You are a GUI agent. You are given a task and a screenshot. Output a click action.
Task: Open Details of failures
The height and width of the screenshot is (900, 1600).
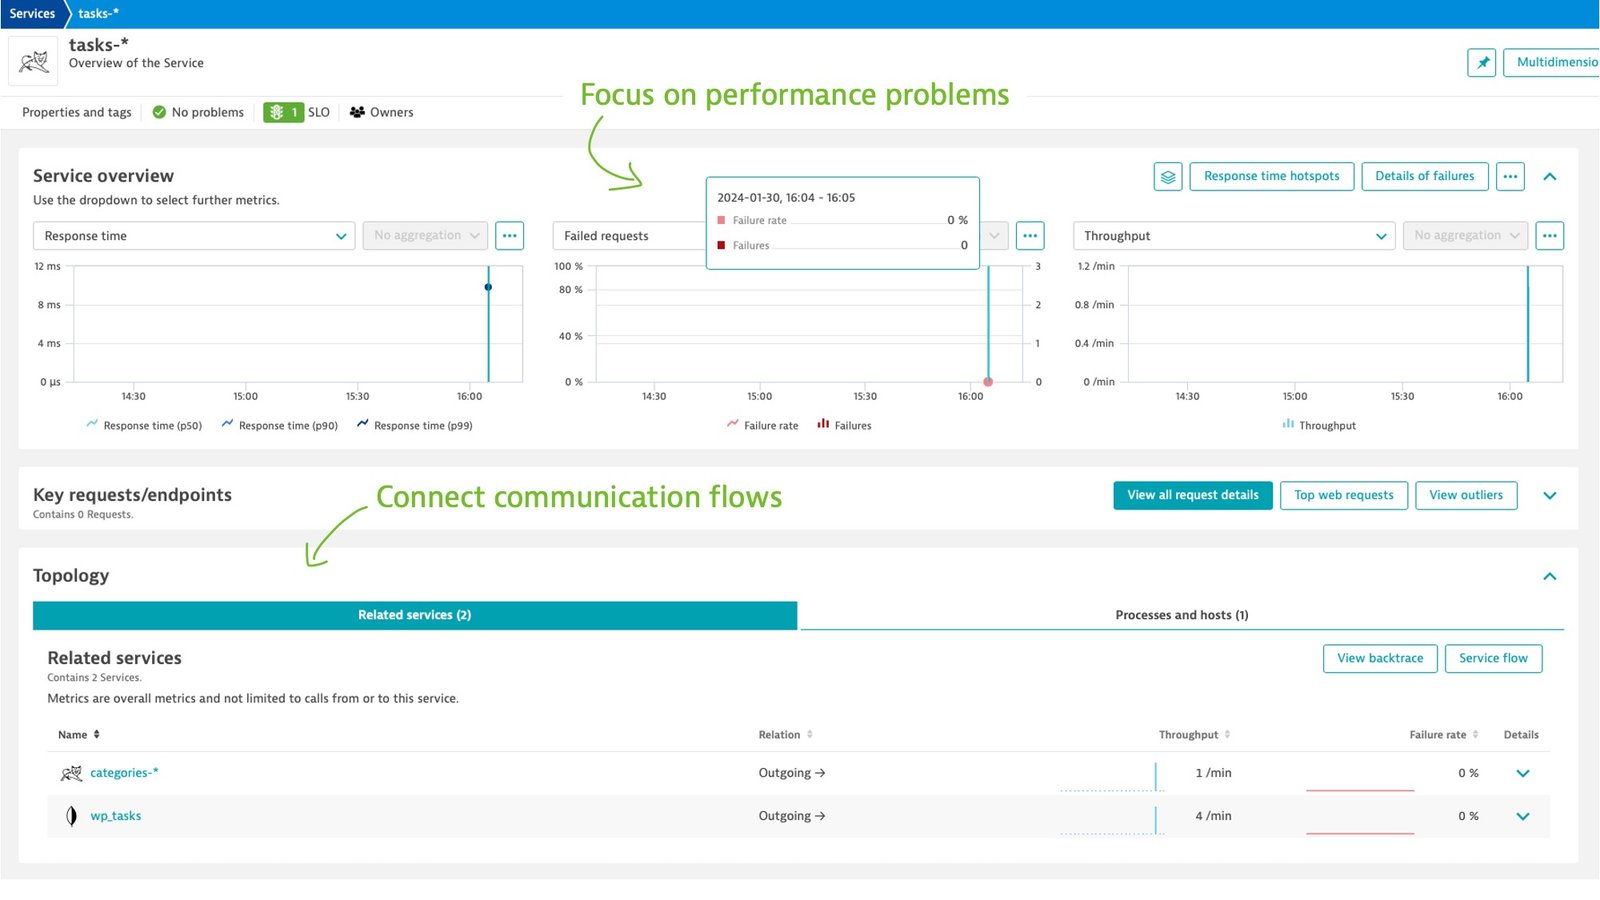point(1425,177)
